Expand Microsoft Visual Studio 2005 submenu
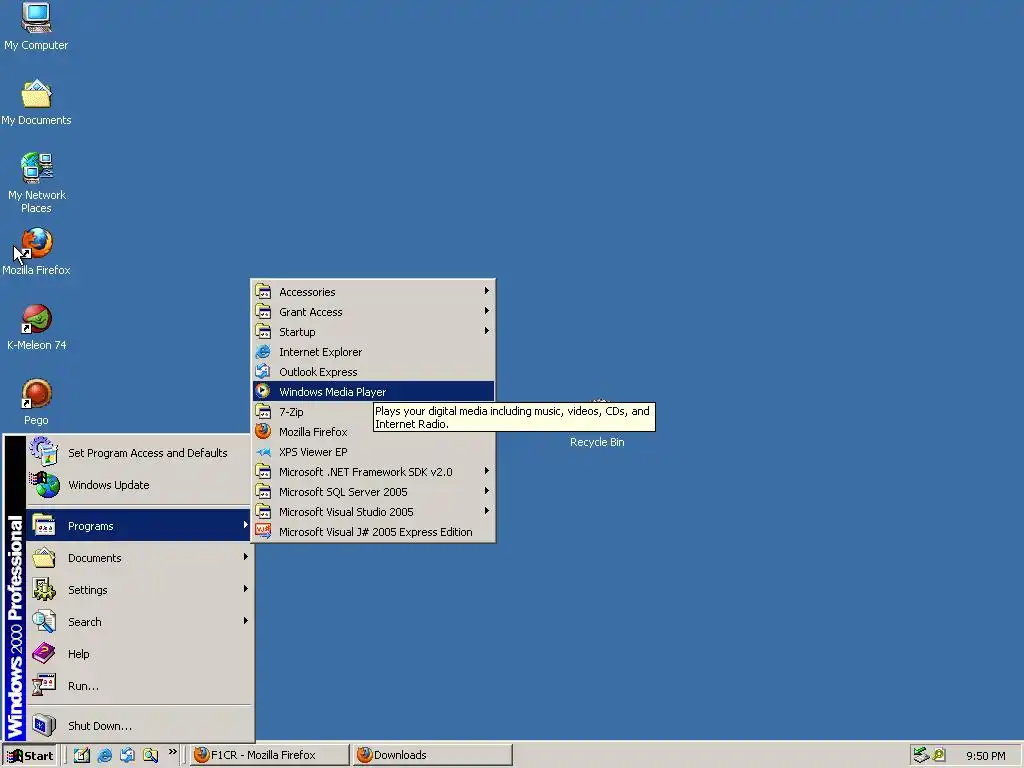1024x768 pixels. point(373,512)
